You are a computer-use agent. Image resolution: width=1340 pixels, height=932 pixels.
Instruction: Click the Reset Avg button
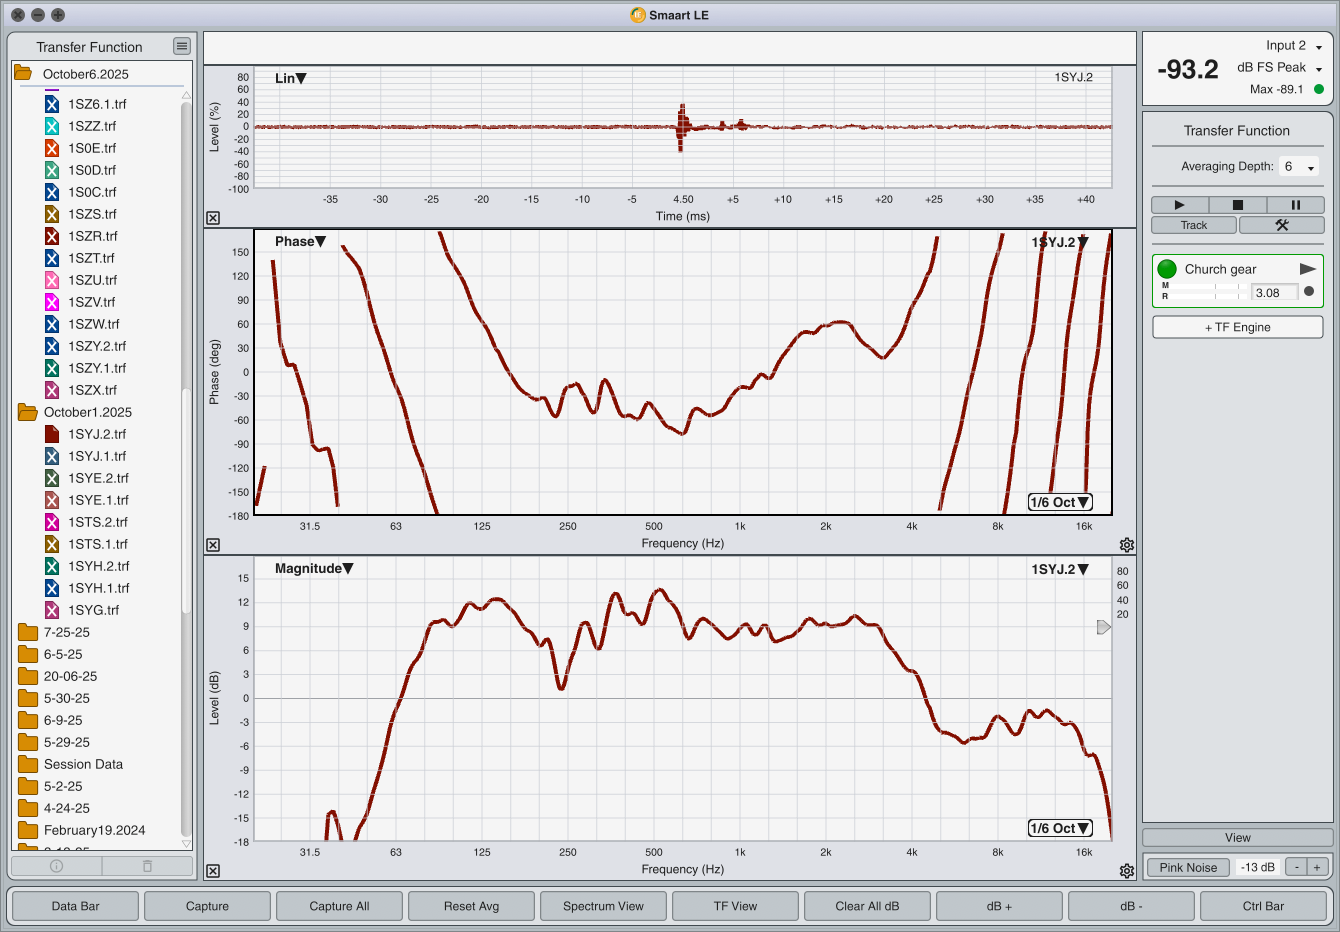471,906
